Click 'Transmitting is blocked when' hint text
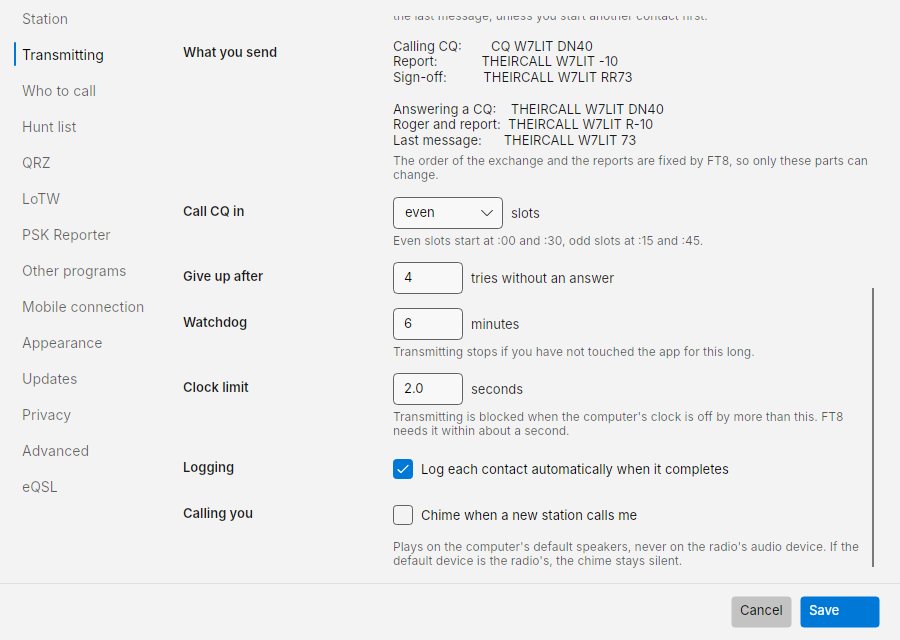Viewport: 900px width, 640px height. 618,424
